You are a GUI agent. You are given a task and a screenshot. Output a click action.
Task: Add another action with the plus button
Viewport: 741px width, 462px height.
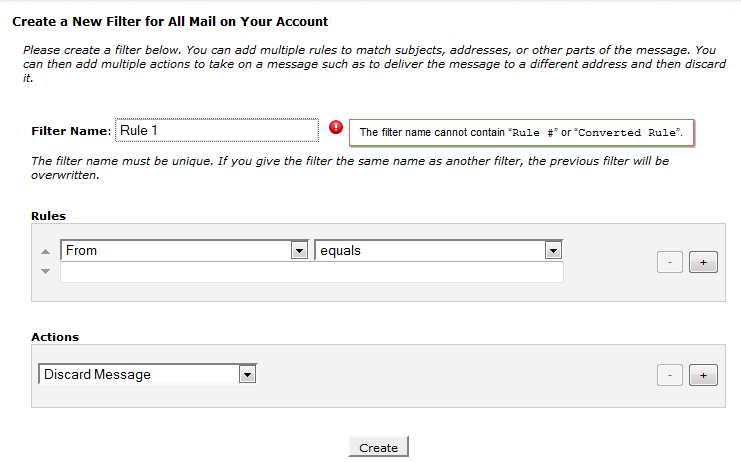pyautogui.click(x=703, y=375)
